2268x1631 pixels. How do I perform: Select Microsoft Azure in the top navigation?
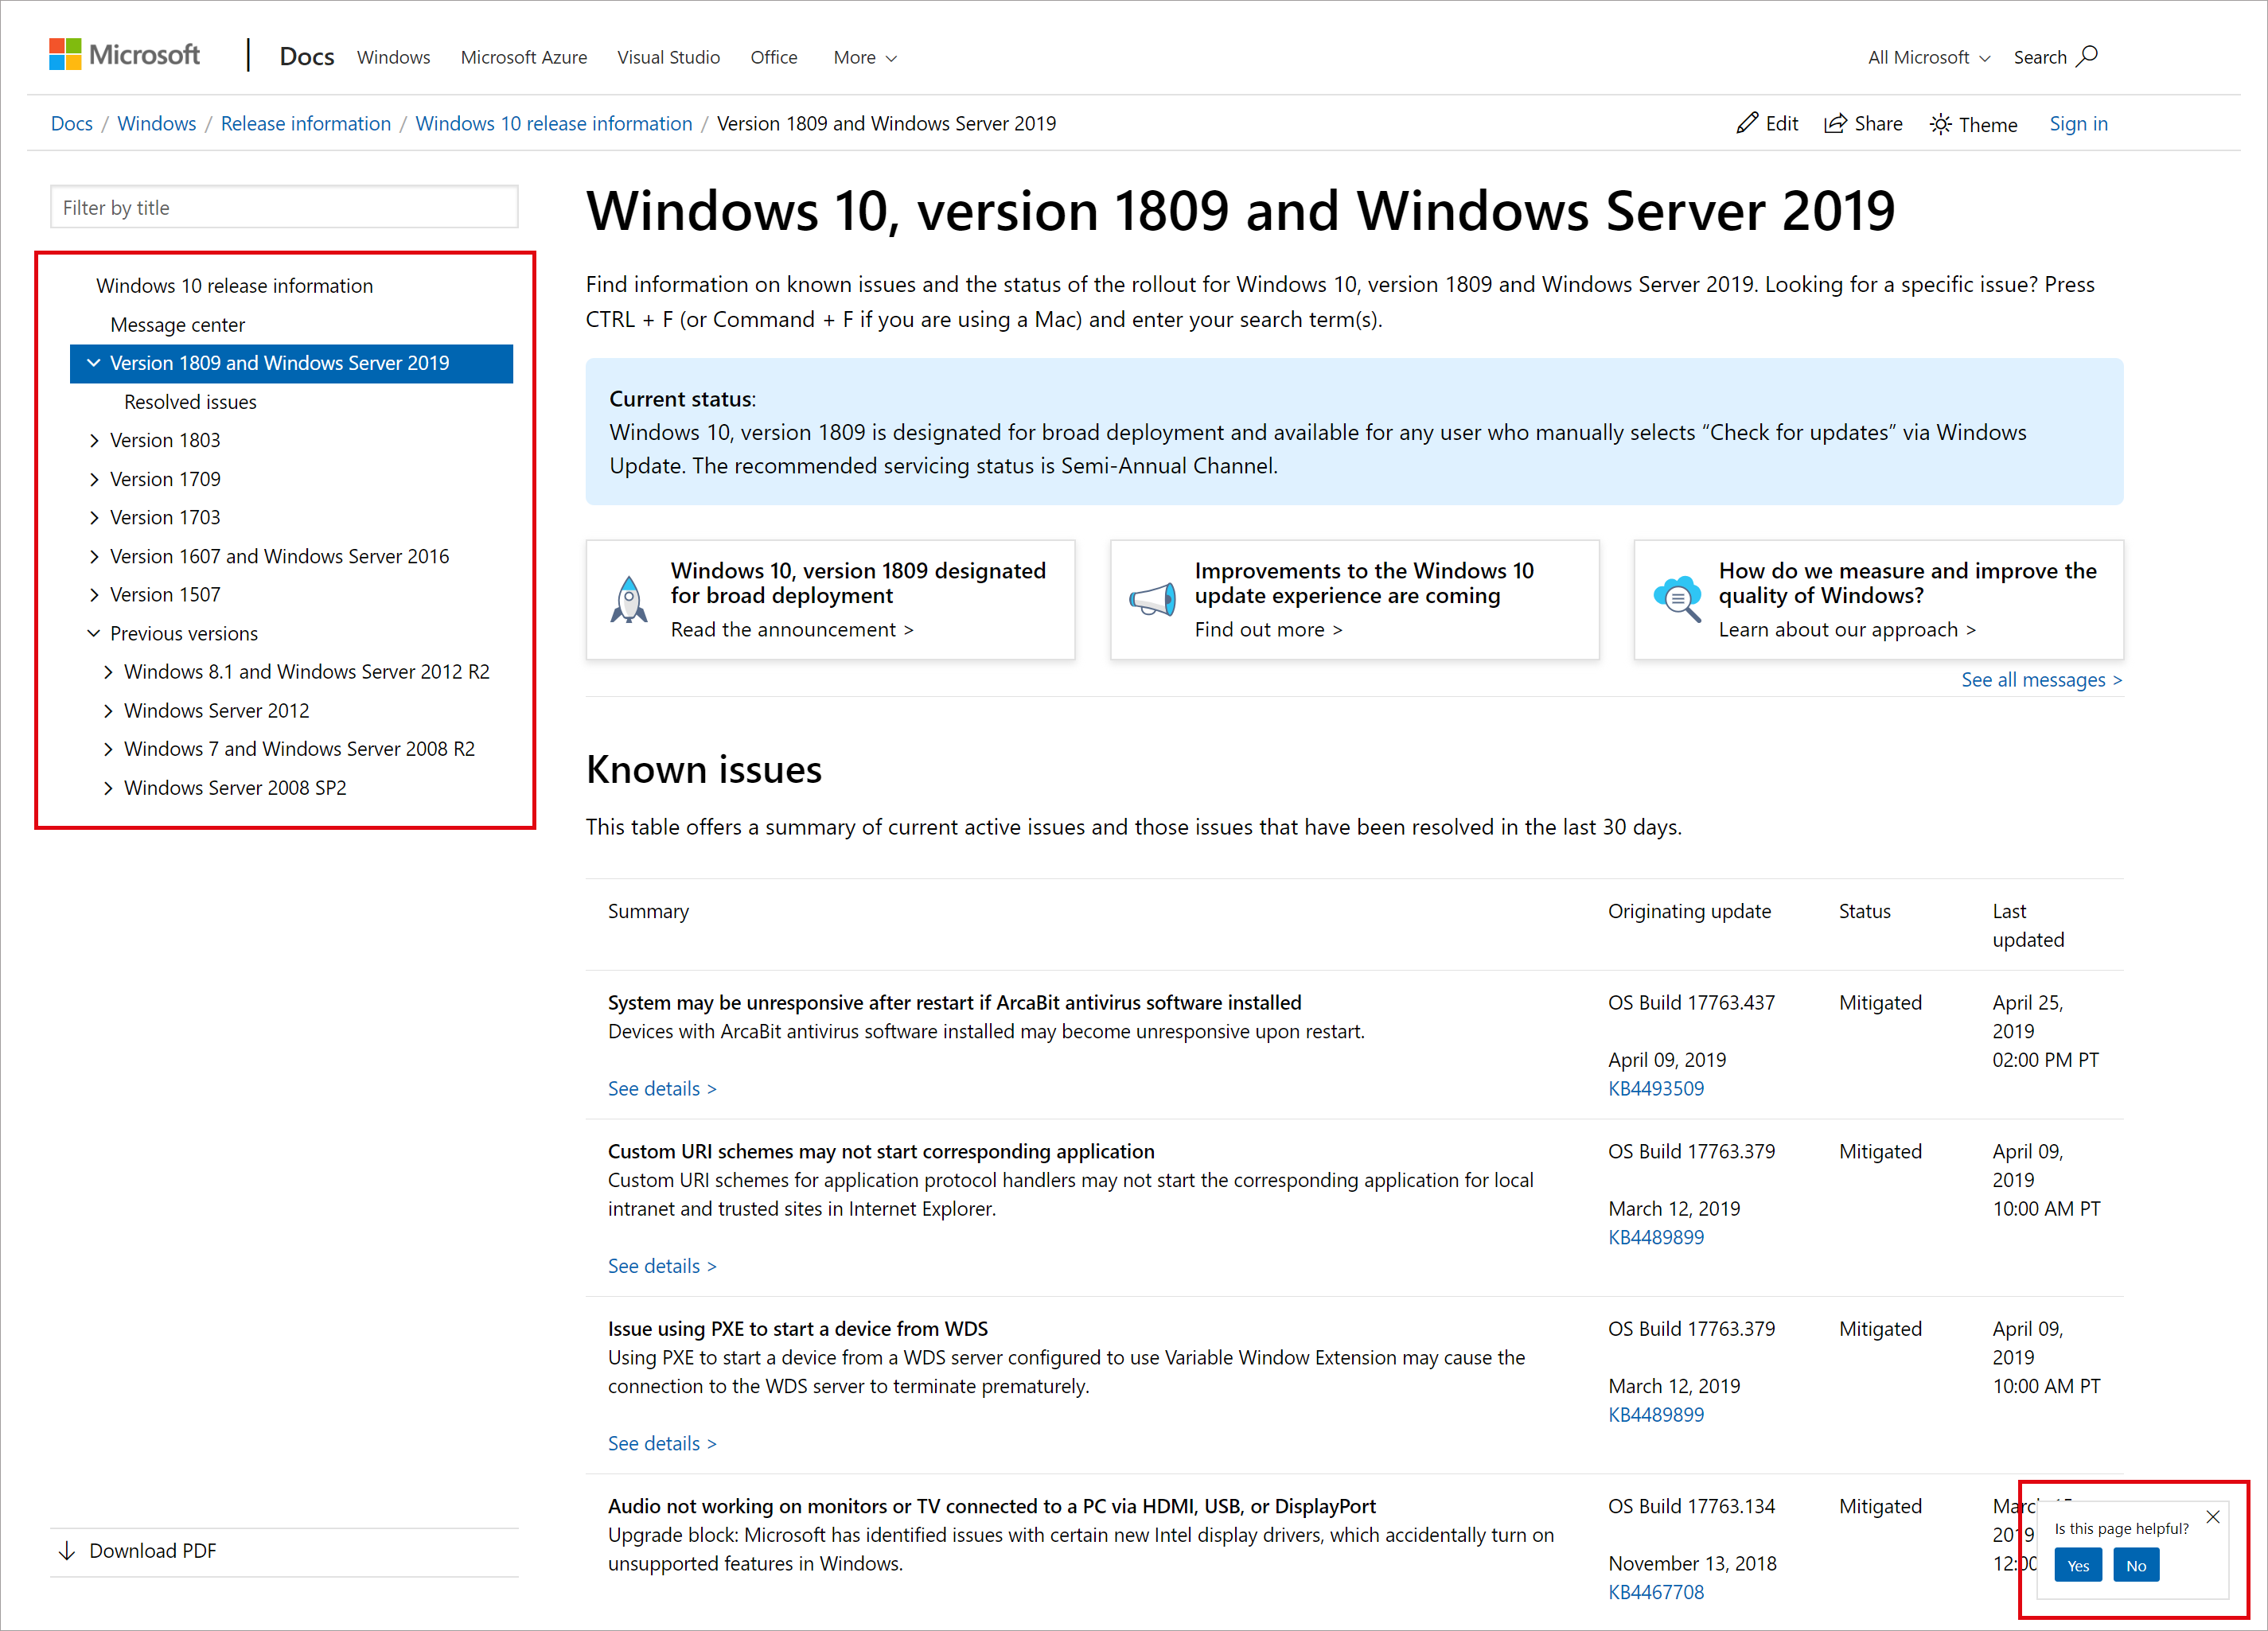(523, 57)
